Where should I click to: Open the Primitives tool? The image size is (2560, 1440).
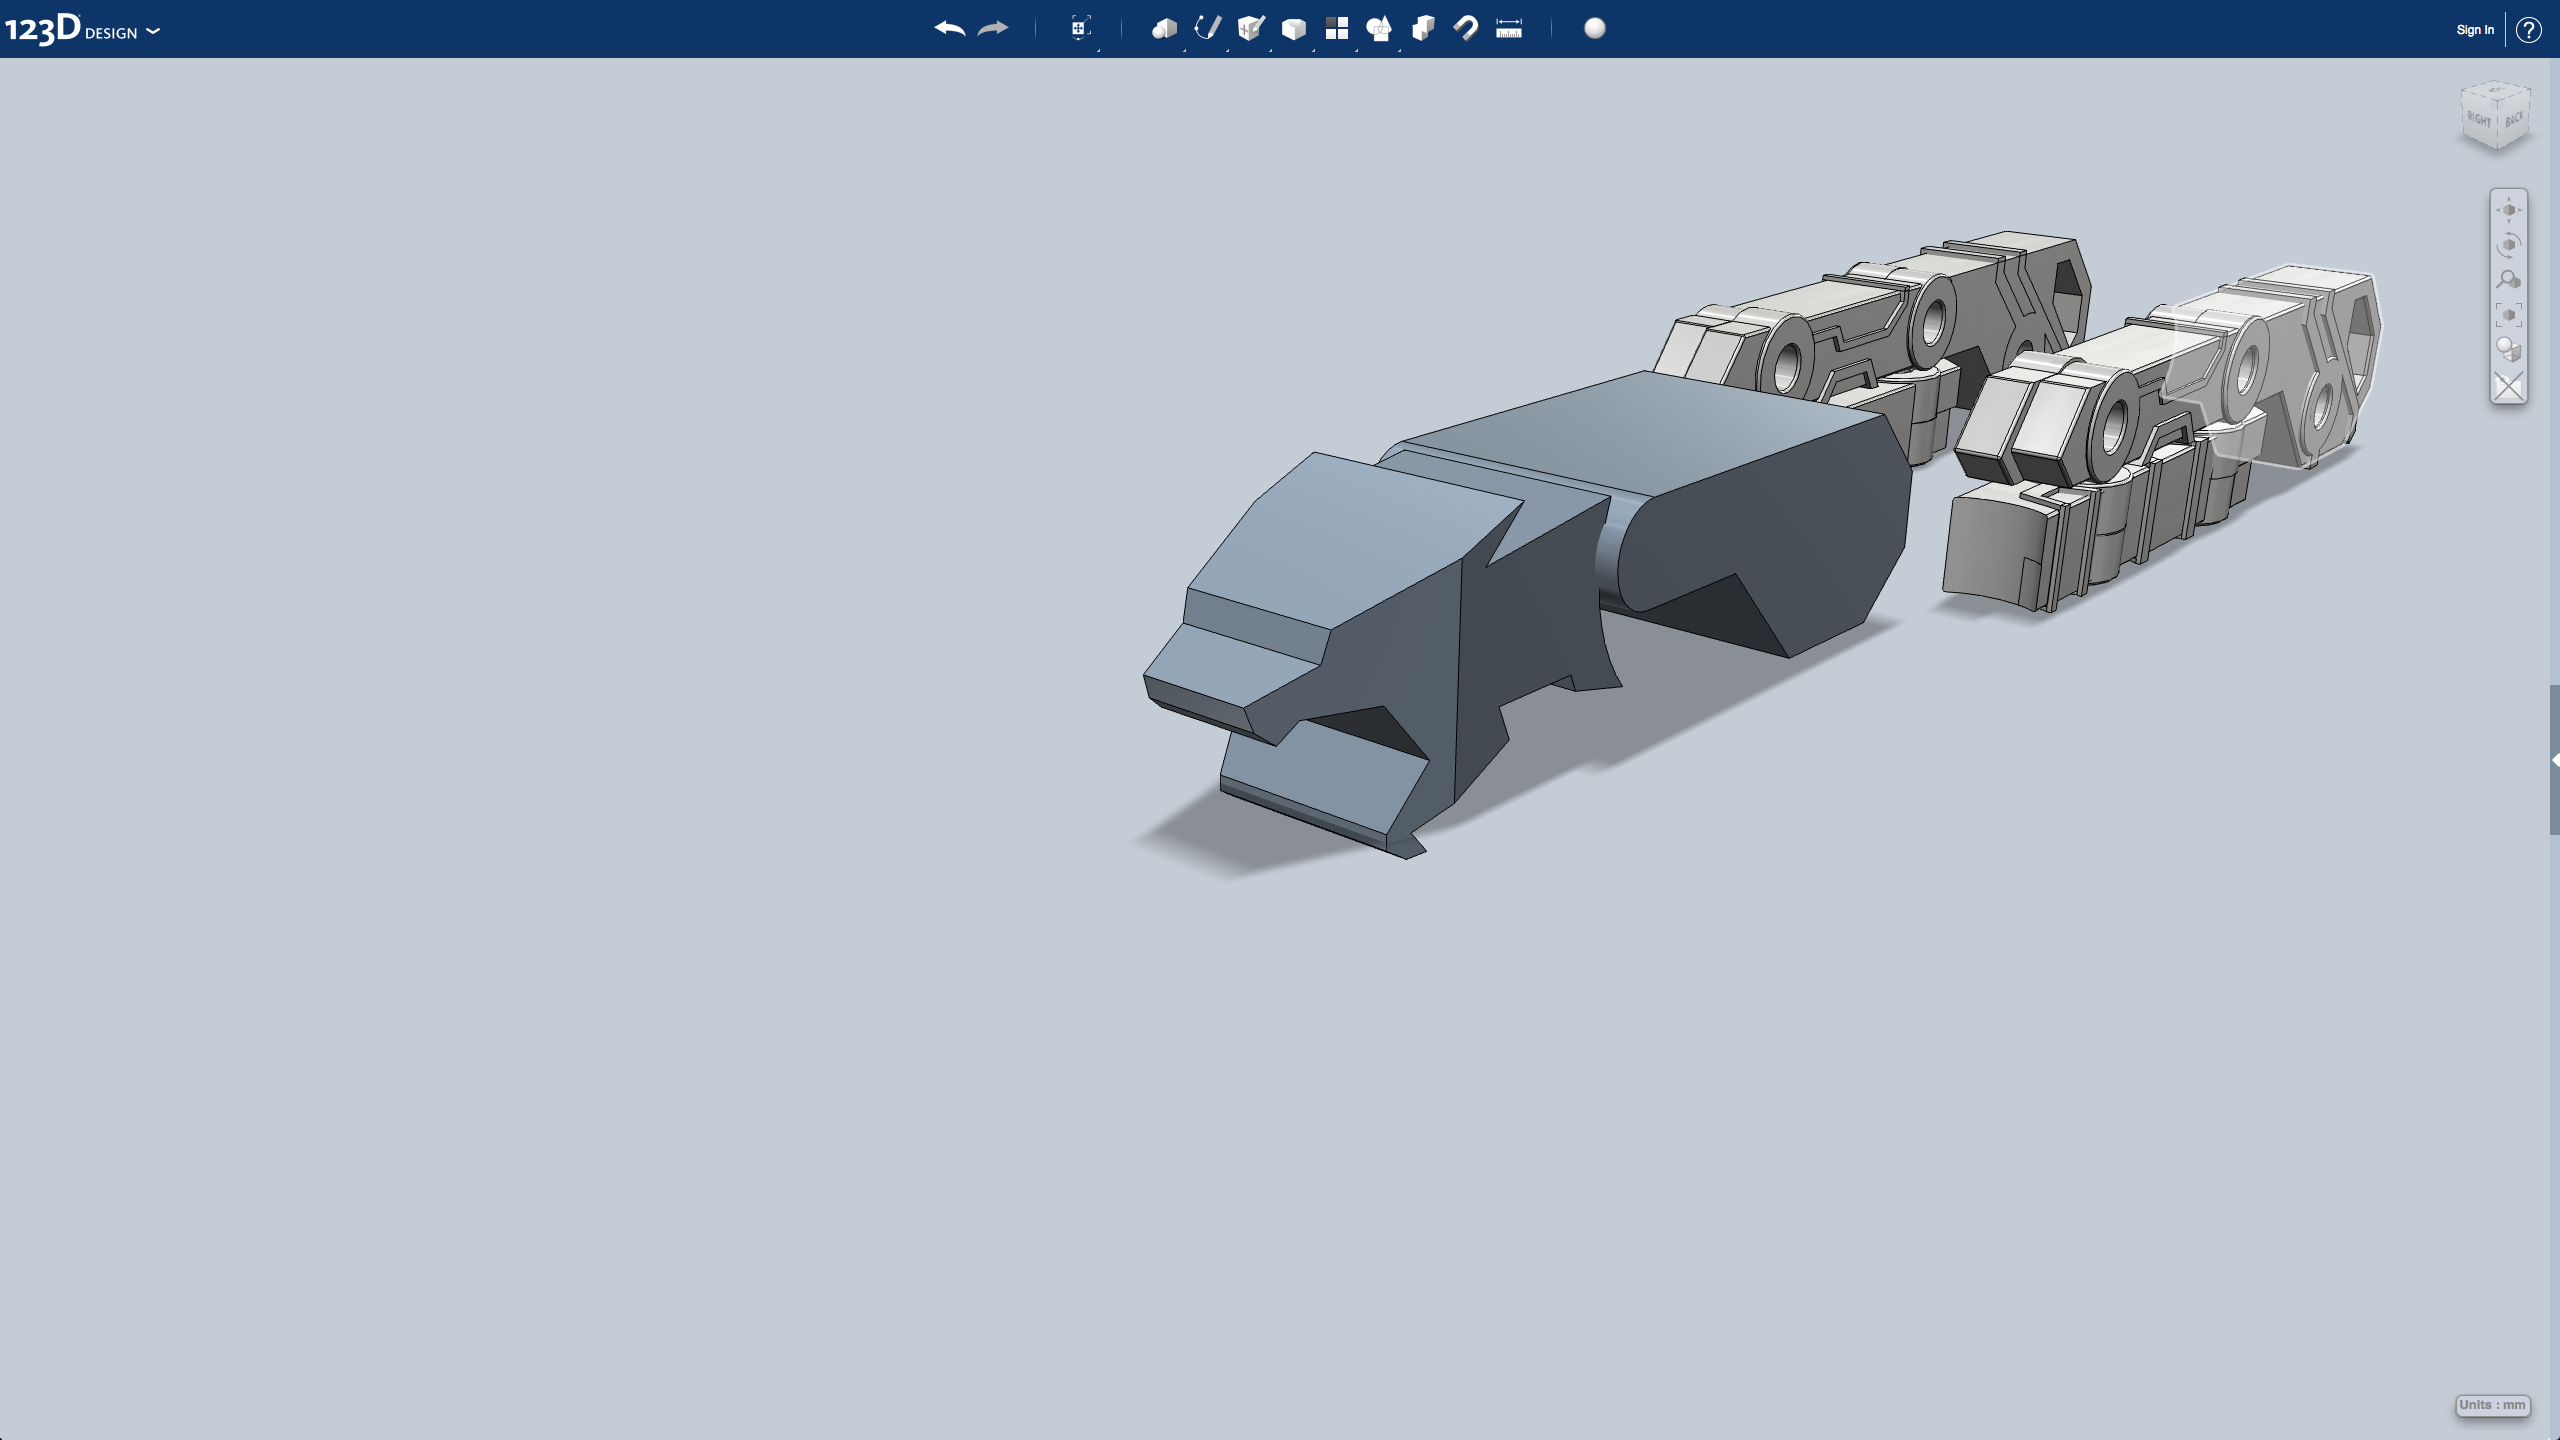click(1164, 29)
